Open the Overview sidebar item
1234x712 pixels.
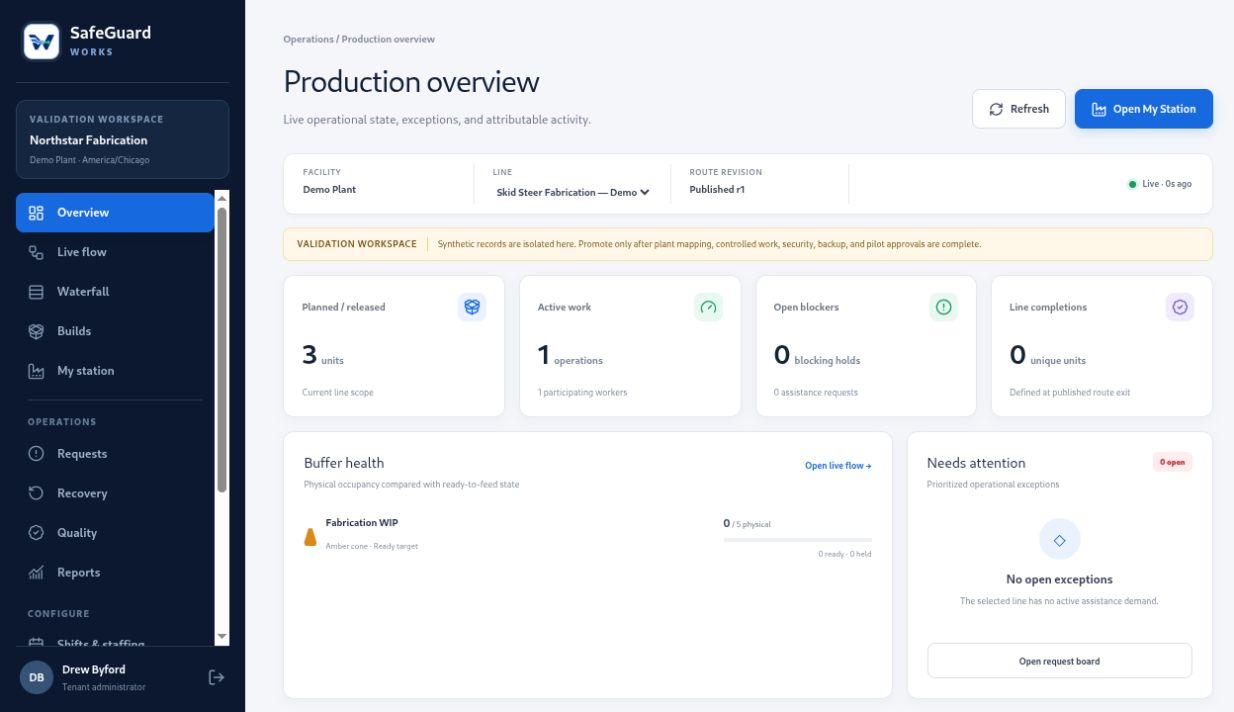pyautogui.click(x=115, y=212)
